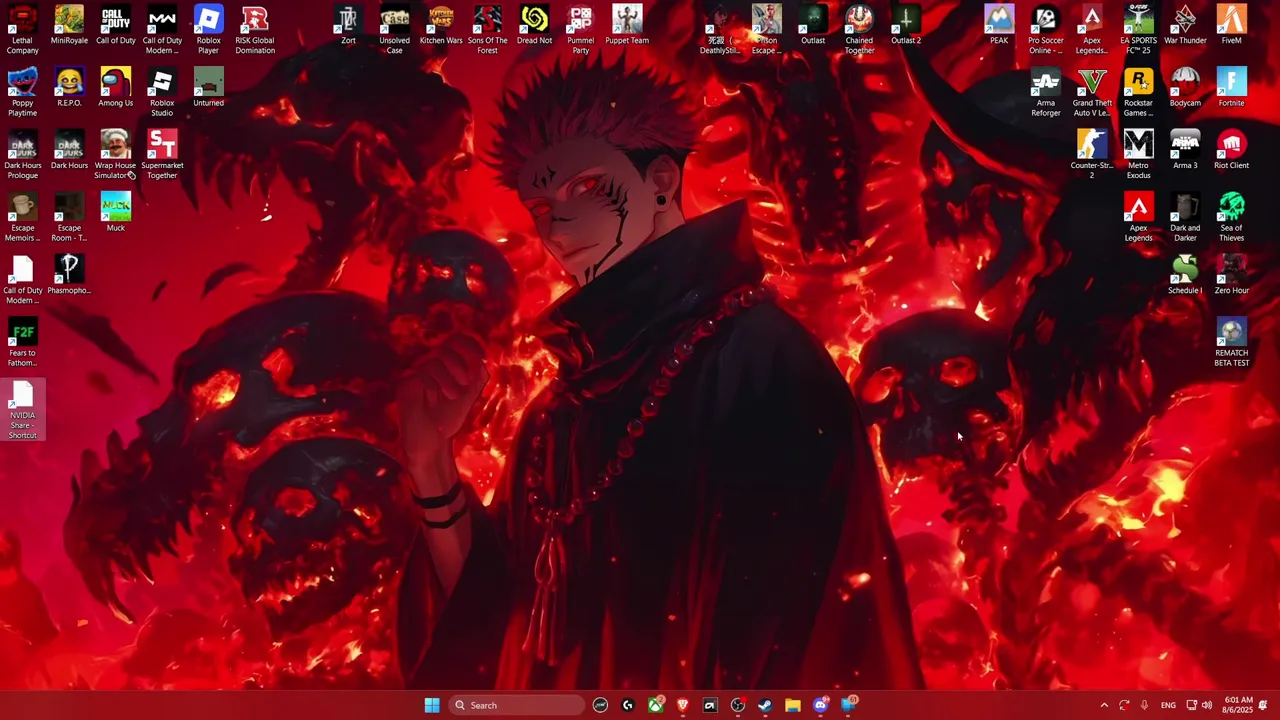This screenshot has height=720, width=1280.
Task: Select the Schedule I icon
Action: point(1185,275)
